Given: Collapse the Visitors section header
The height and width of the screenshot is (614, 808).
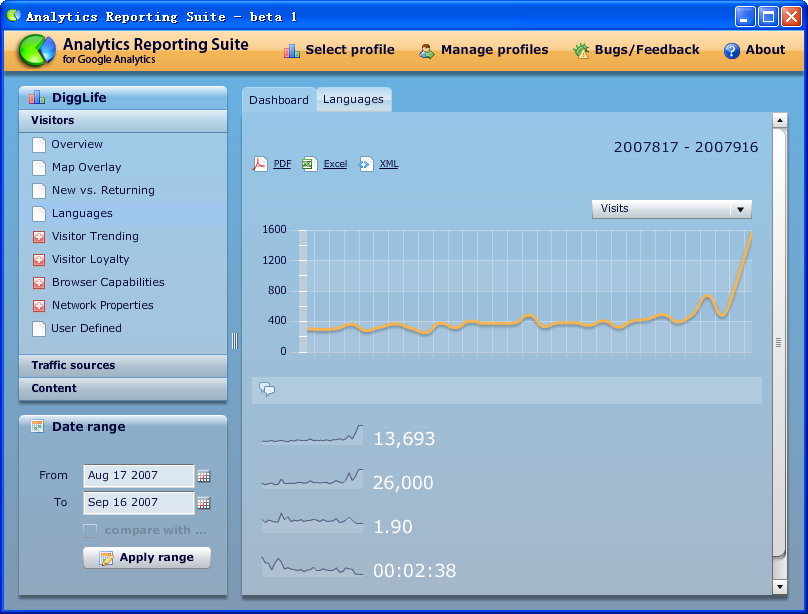Looking at the screenshot, I should click(123, 121).
